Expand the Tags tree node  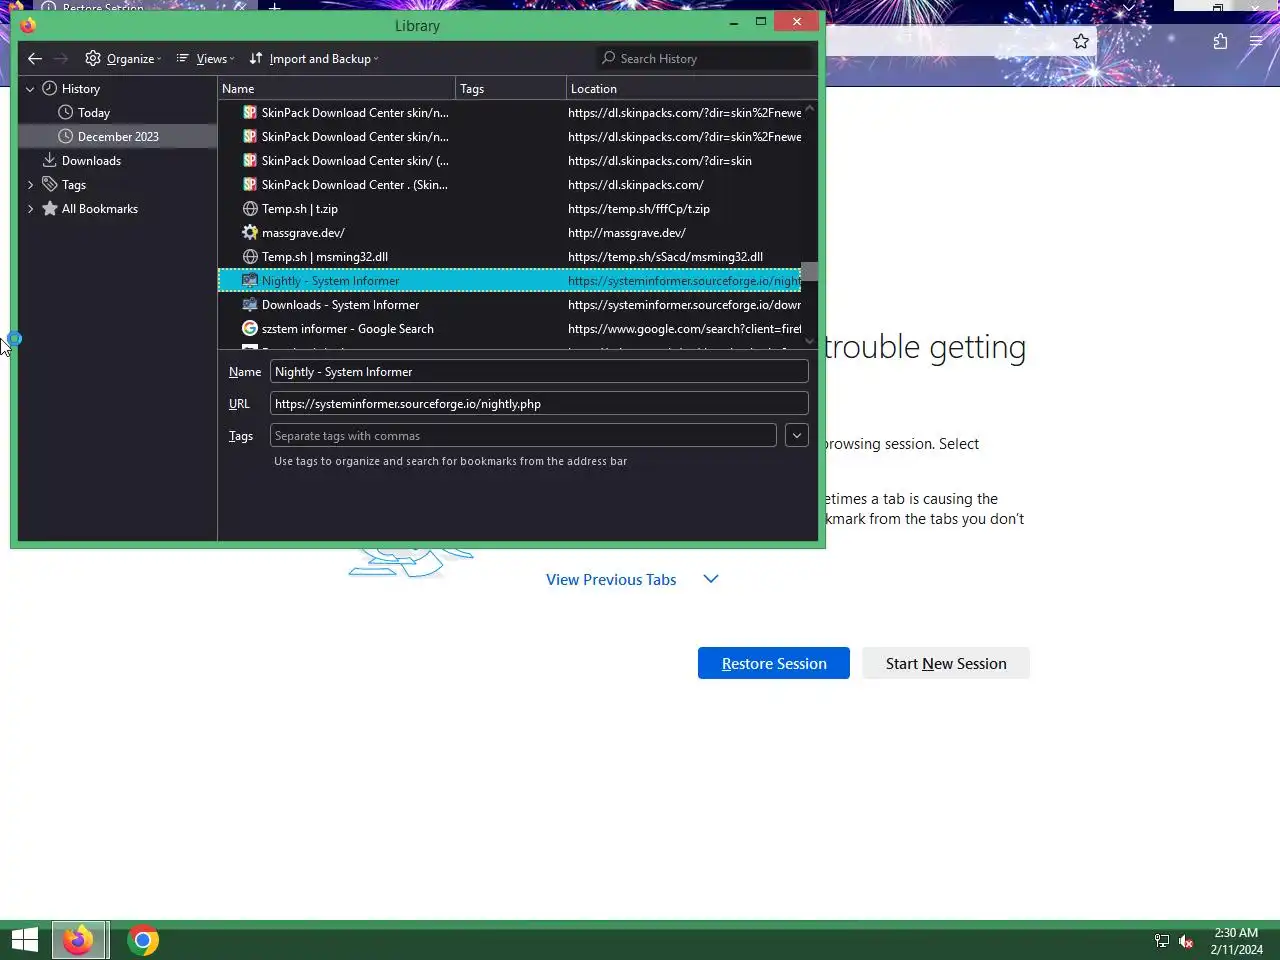(x=30, y=185)
